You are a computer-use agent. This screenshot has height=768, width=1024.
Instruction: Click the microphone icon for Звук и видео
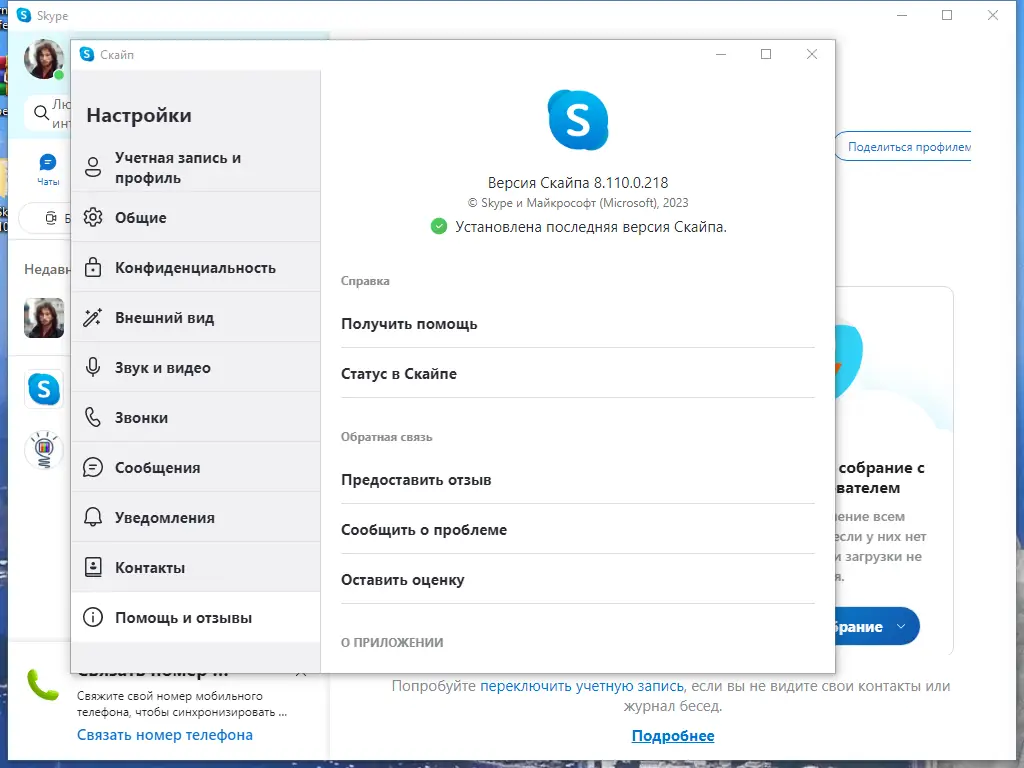click(93, 367)
